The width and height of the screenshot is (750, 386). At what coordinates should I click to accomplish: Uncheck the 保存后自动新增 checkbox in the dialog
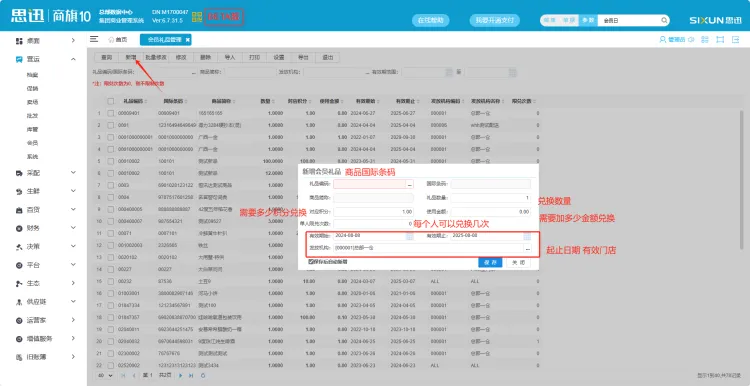311,262
